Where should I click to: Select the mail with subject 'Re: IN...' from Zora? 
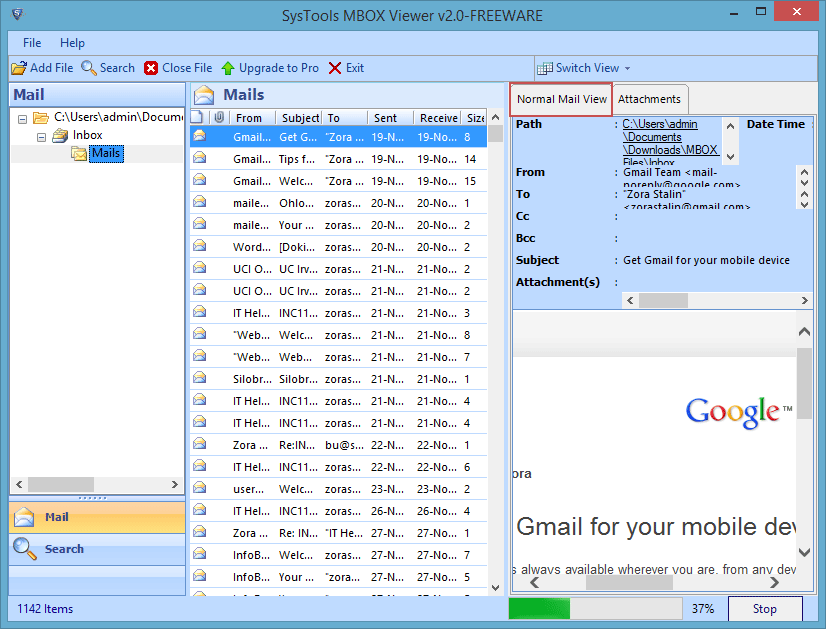pyautogui.click(x=338, y=533)
